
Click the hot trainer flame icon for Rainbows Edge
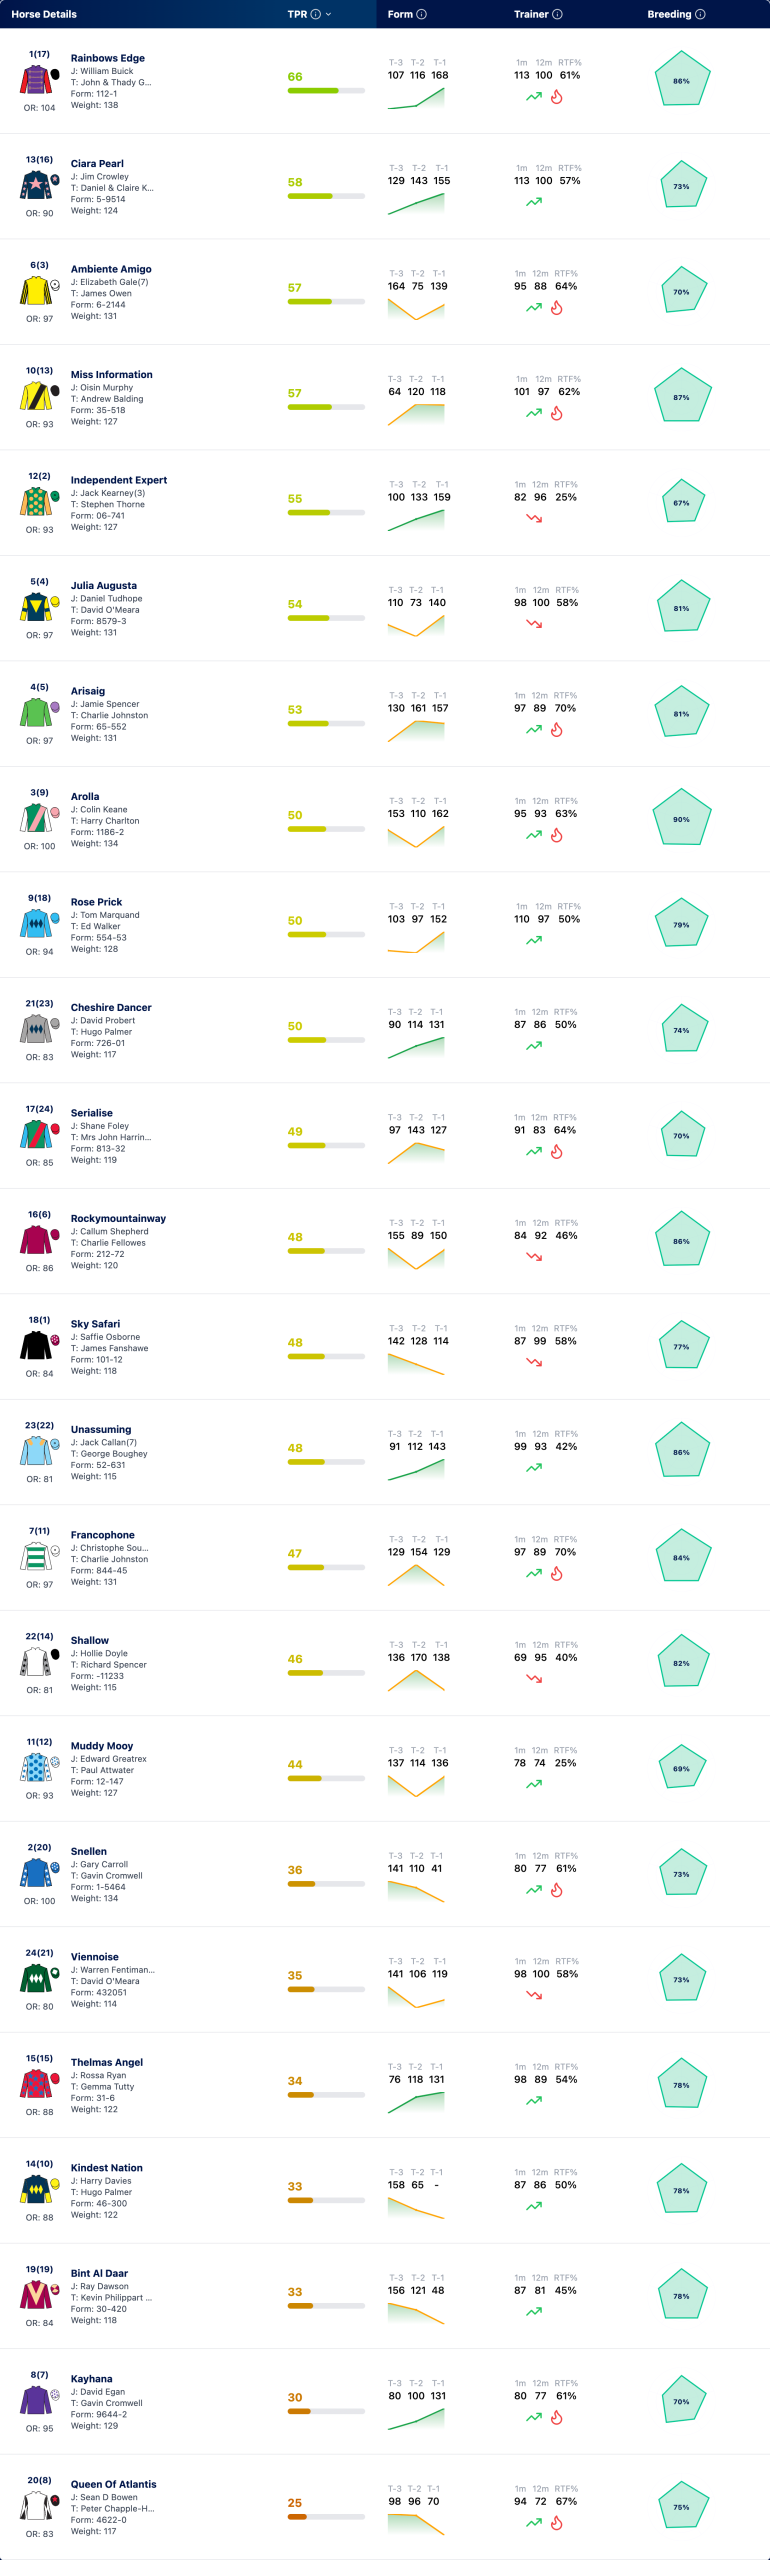[557, 97]
